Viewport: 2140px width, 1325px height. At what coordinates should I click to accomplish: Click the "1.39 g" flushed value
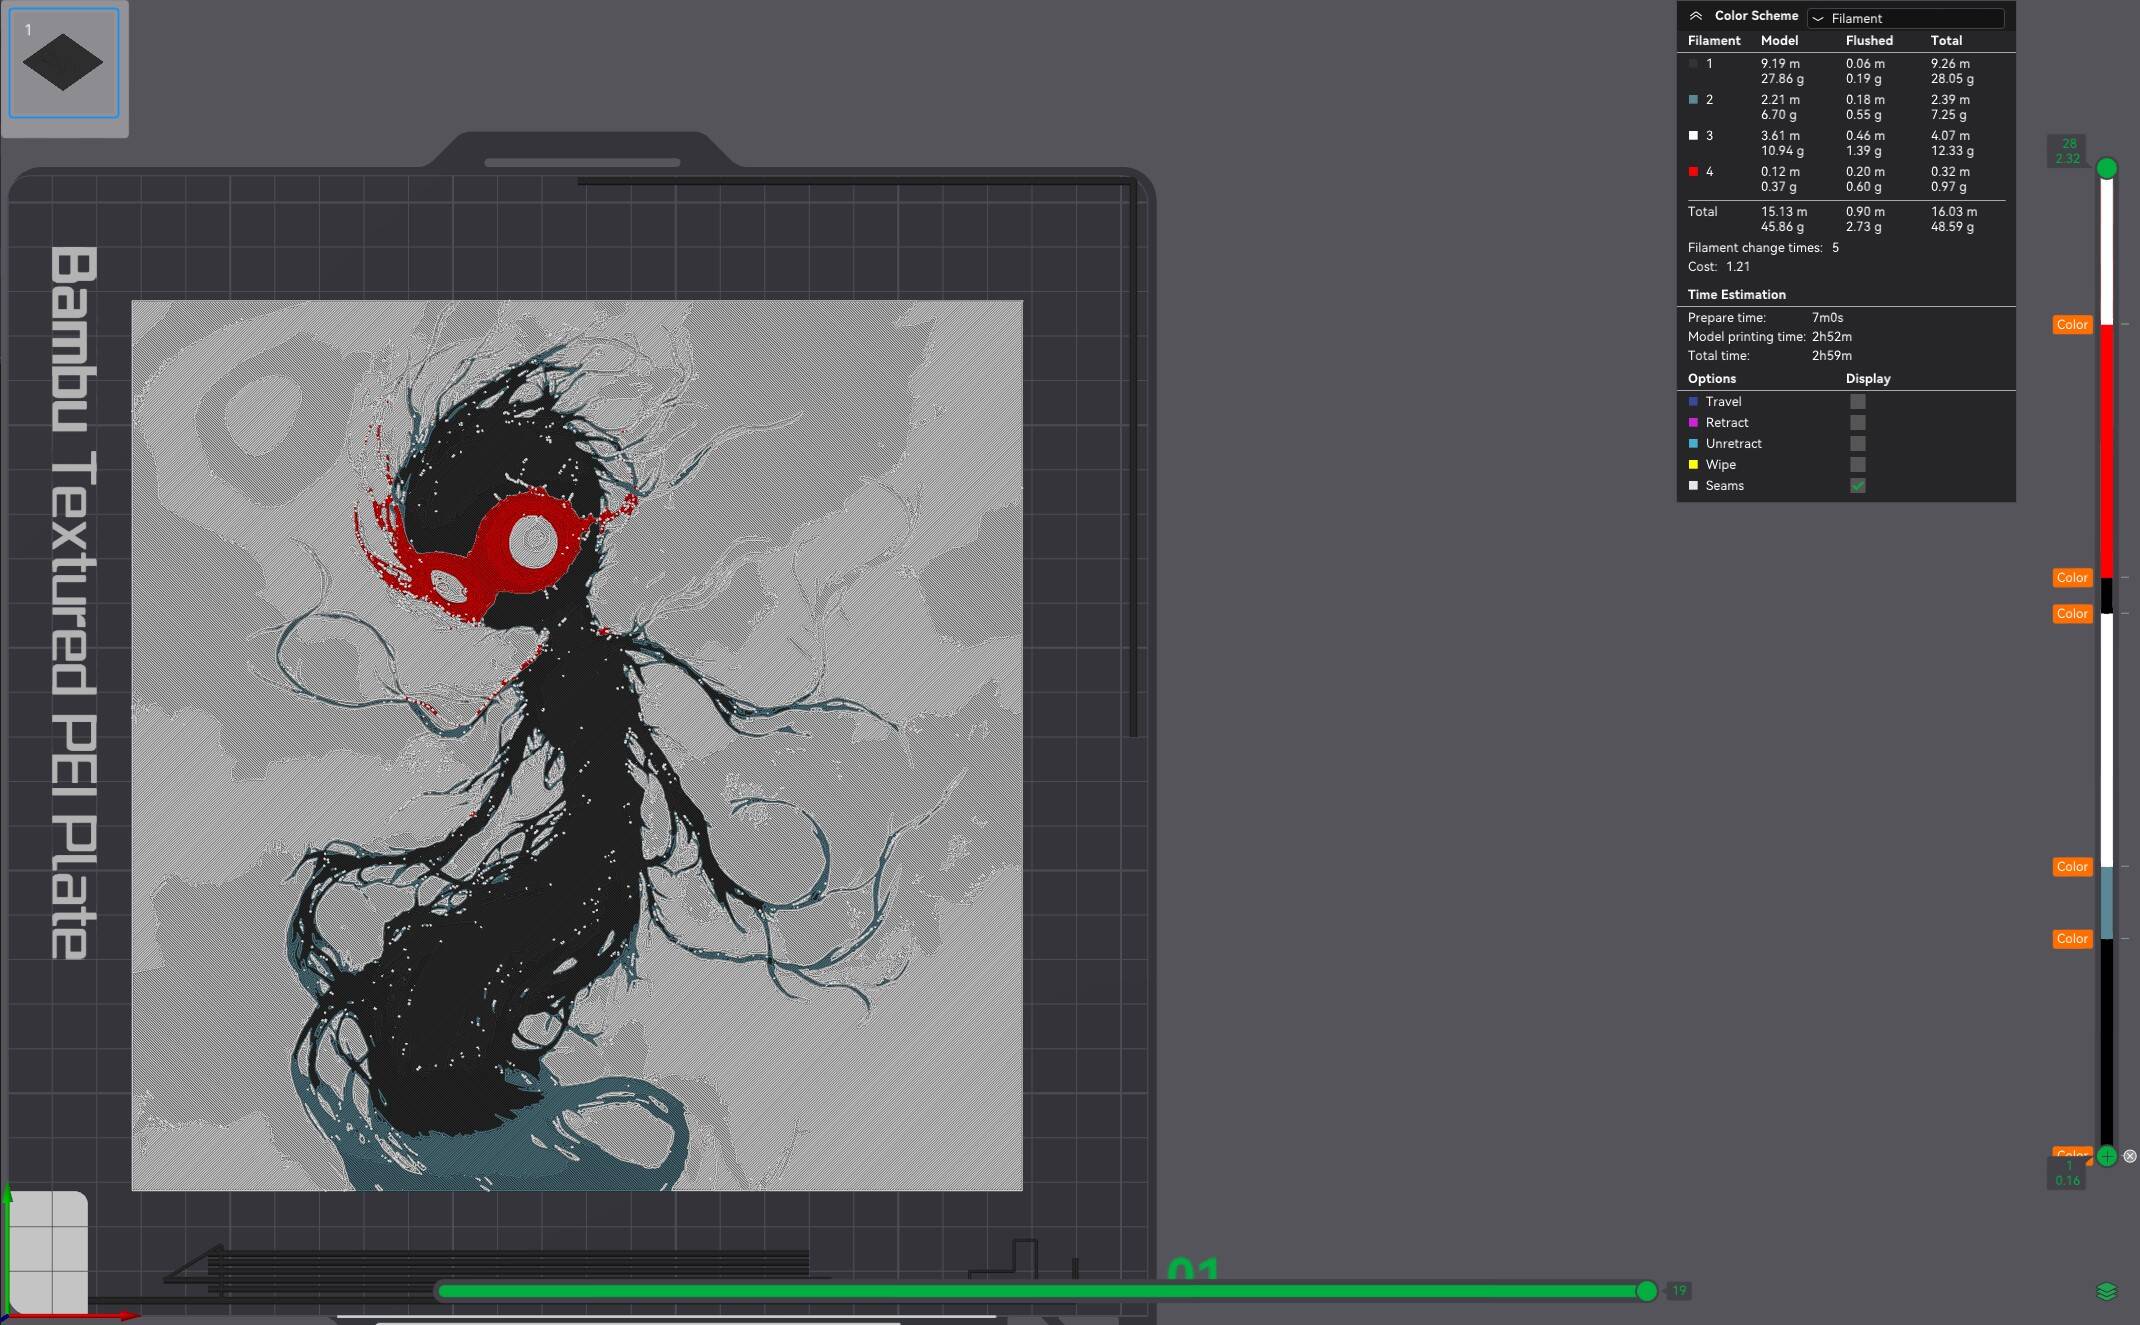pos(1863,151)
